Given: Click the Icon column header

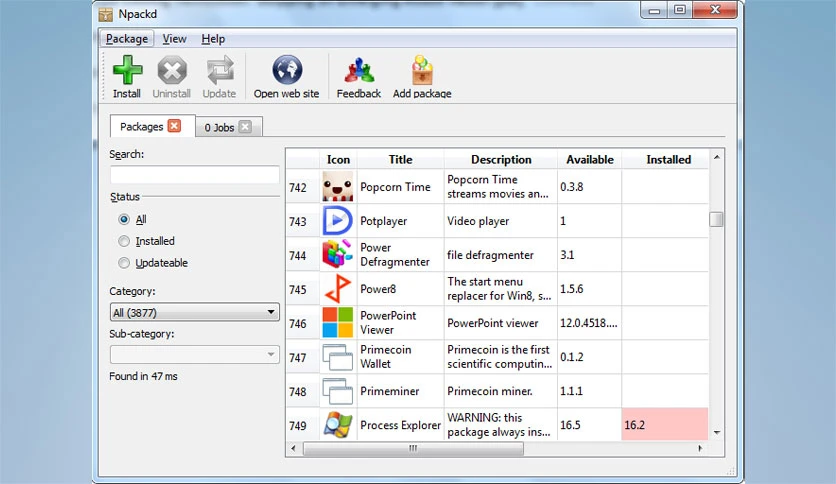Looking at the screenshot, I should (x=338, y=159).
